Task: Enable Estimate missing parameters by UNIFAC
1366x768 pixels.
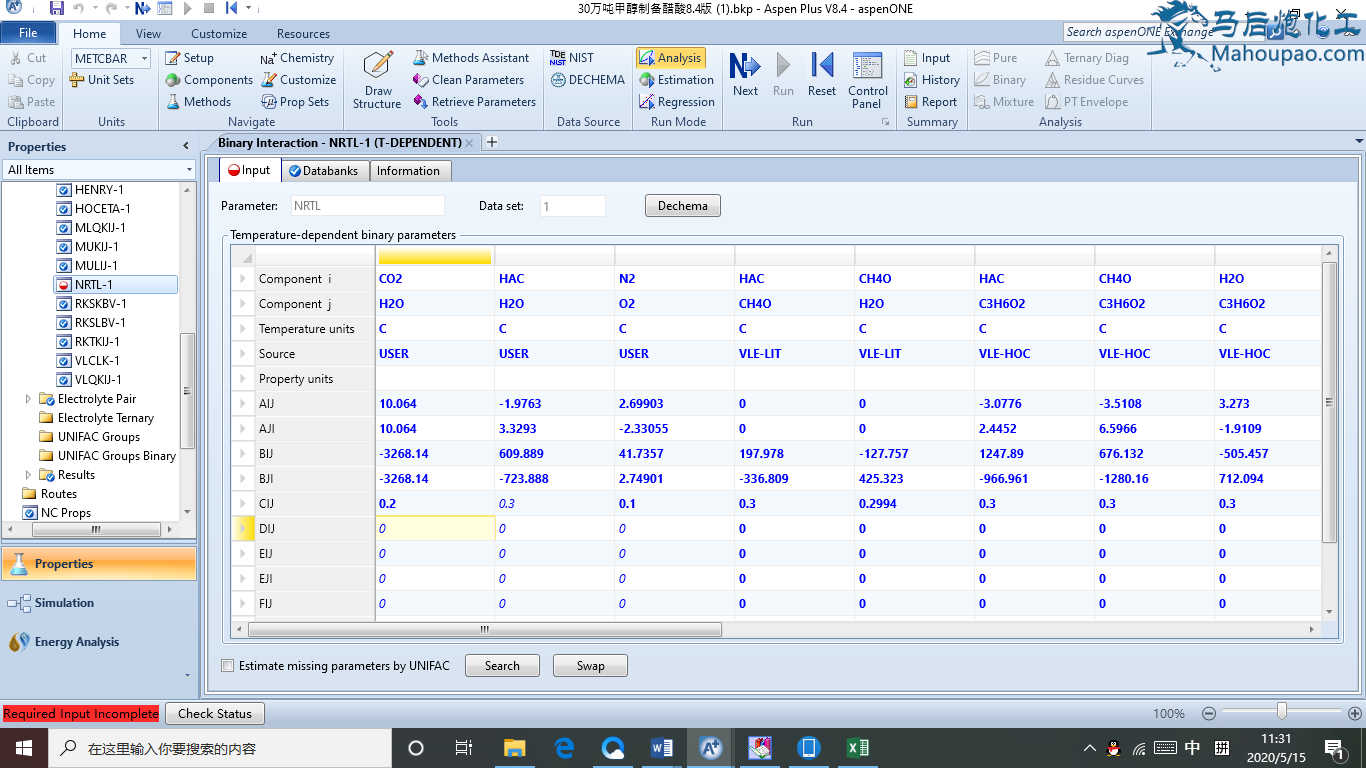Action: click(x=227, y=666)
